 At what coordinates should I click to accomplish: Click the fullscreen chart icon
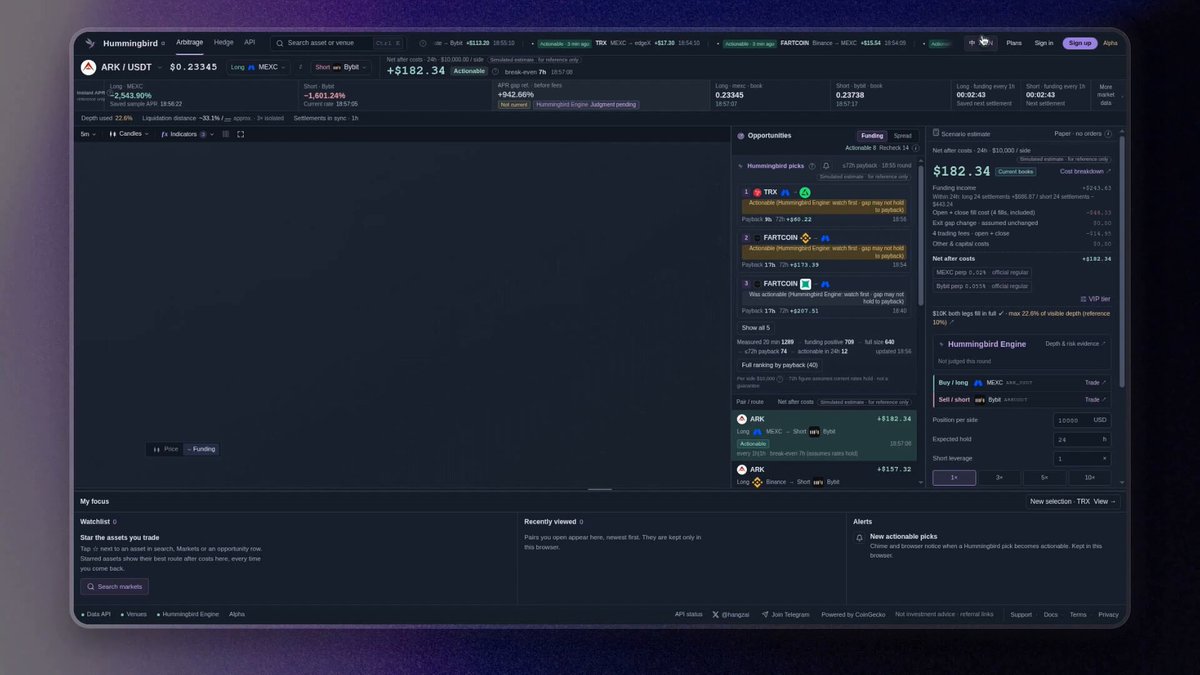tap(240, 134)
